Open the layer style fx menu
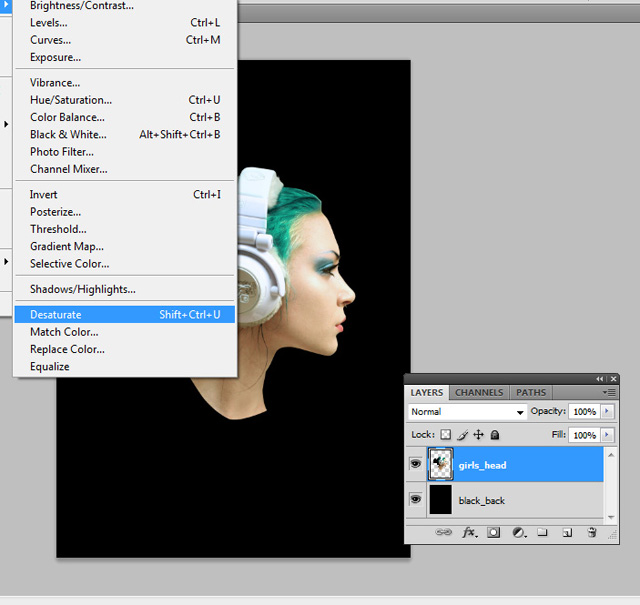This screenshot has height=605, width=640. click(468, 533)
